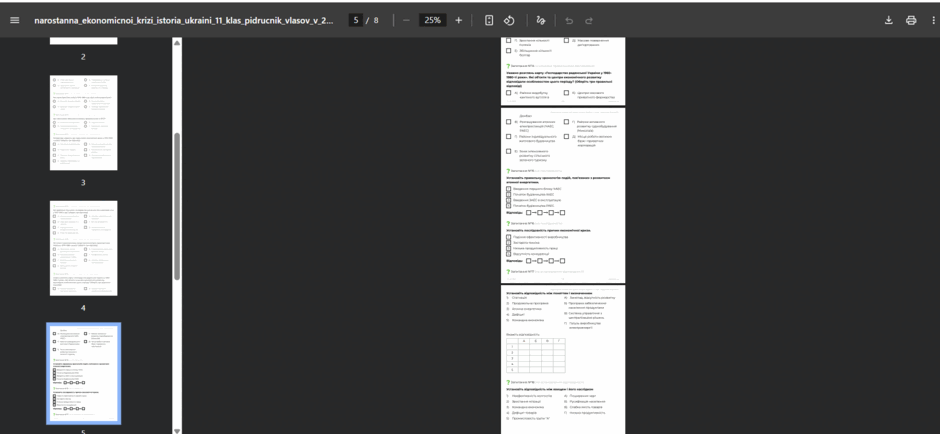Zoom out with the minus icon
Image resolution: width=940 pixels, height=434 pixels.
point(406,20)
